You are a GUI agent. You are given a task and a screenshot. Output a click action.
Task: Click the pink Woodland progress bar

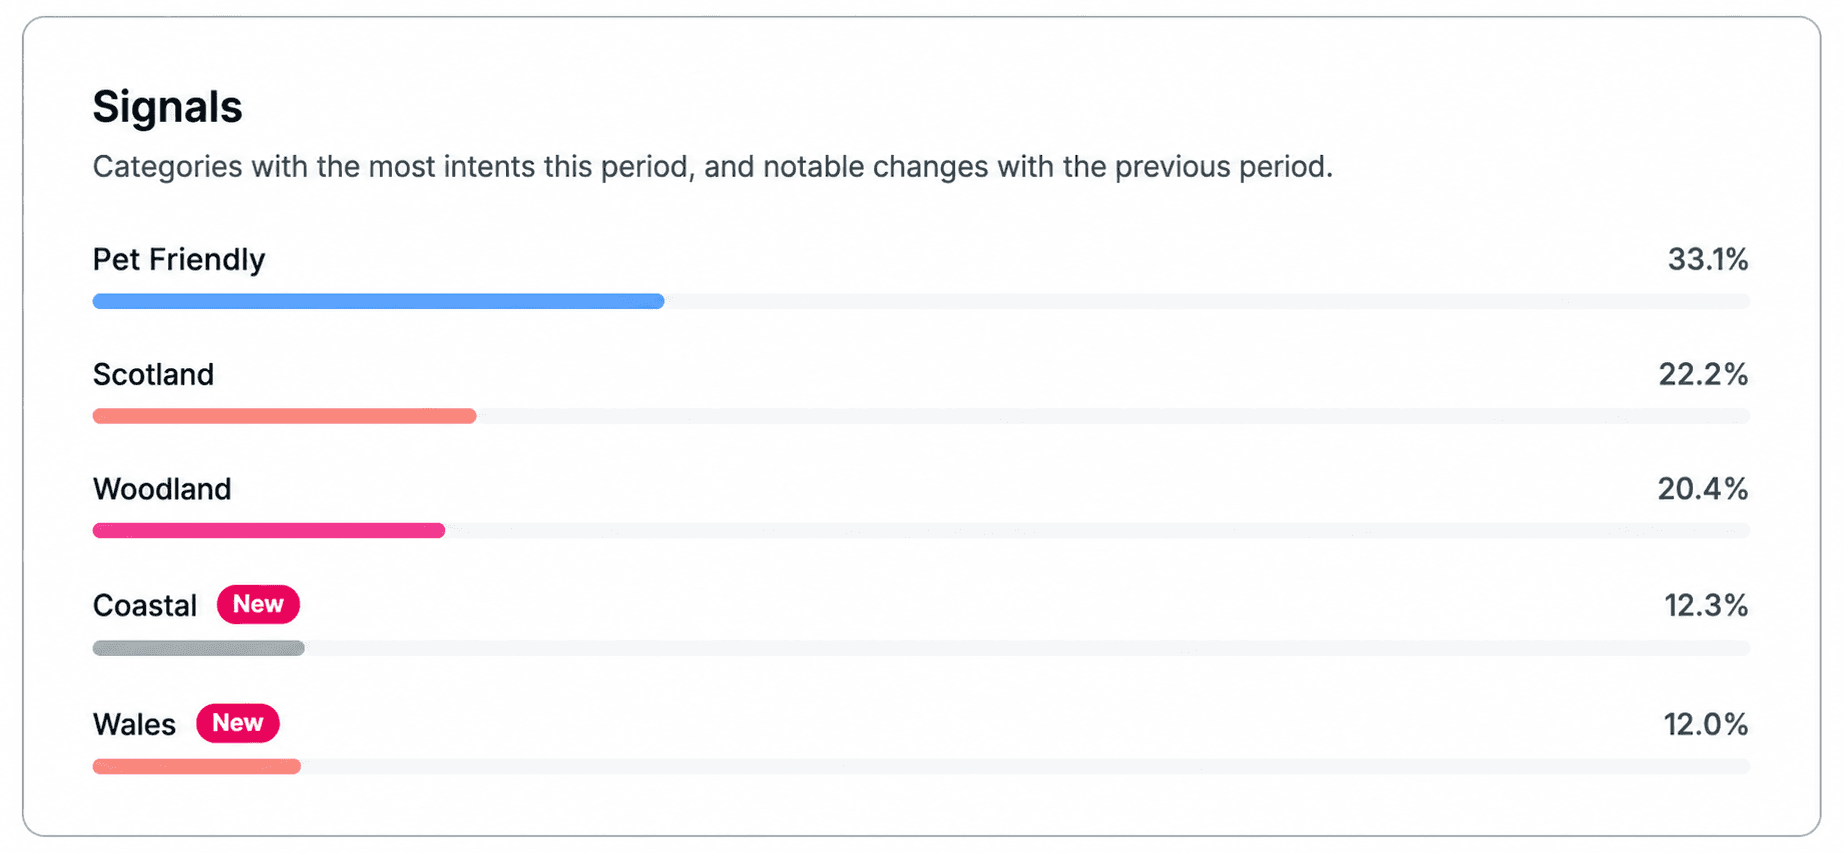[x=268, y=531]
